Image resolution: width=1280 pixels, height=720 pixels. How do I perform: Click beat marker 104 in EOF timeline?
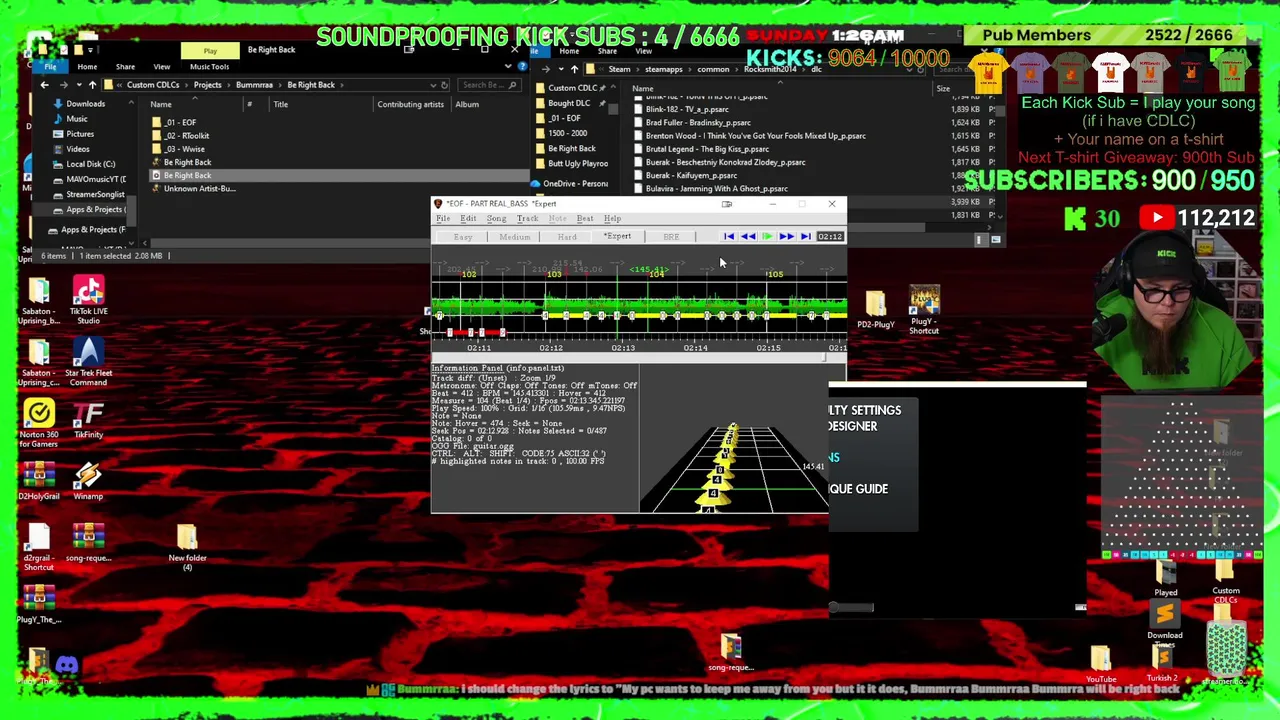pos(656,275)
